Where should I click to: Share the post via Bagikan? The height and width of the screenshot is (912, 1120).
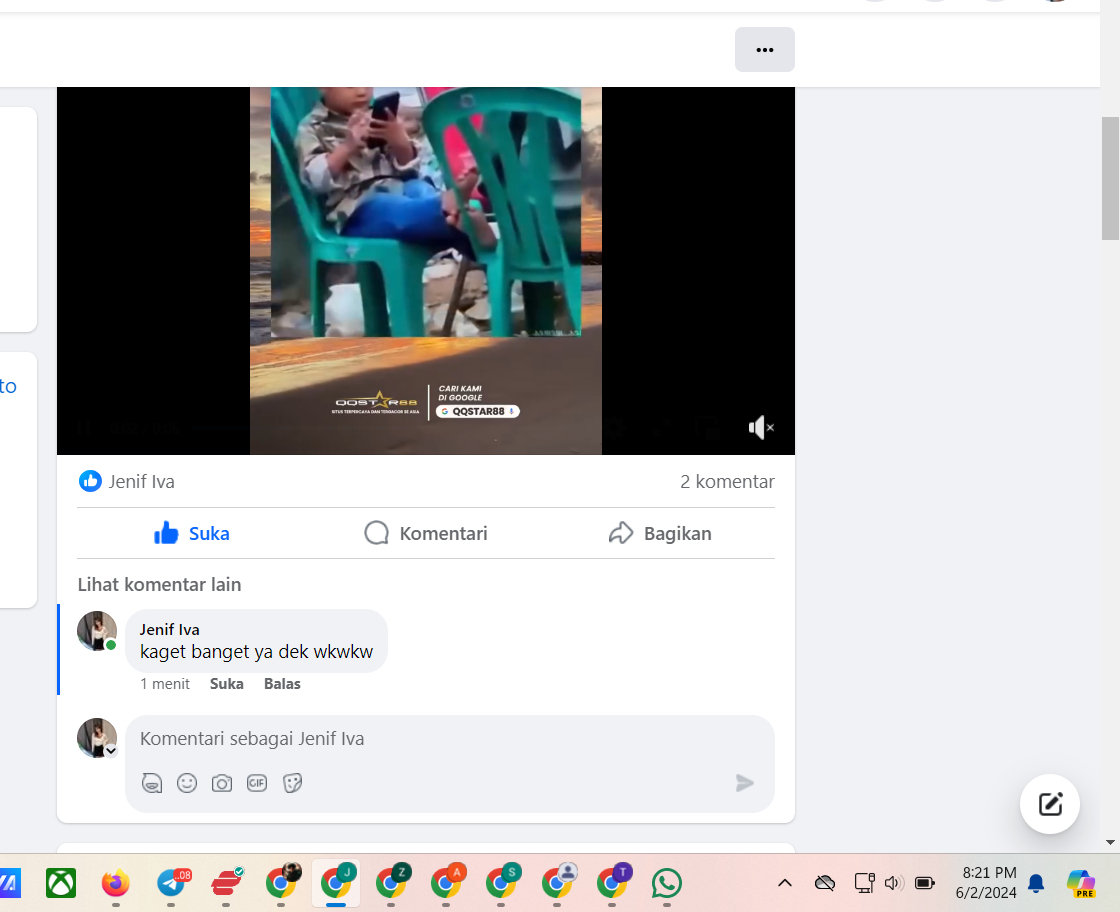[660, 533]
